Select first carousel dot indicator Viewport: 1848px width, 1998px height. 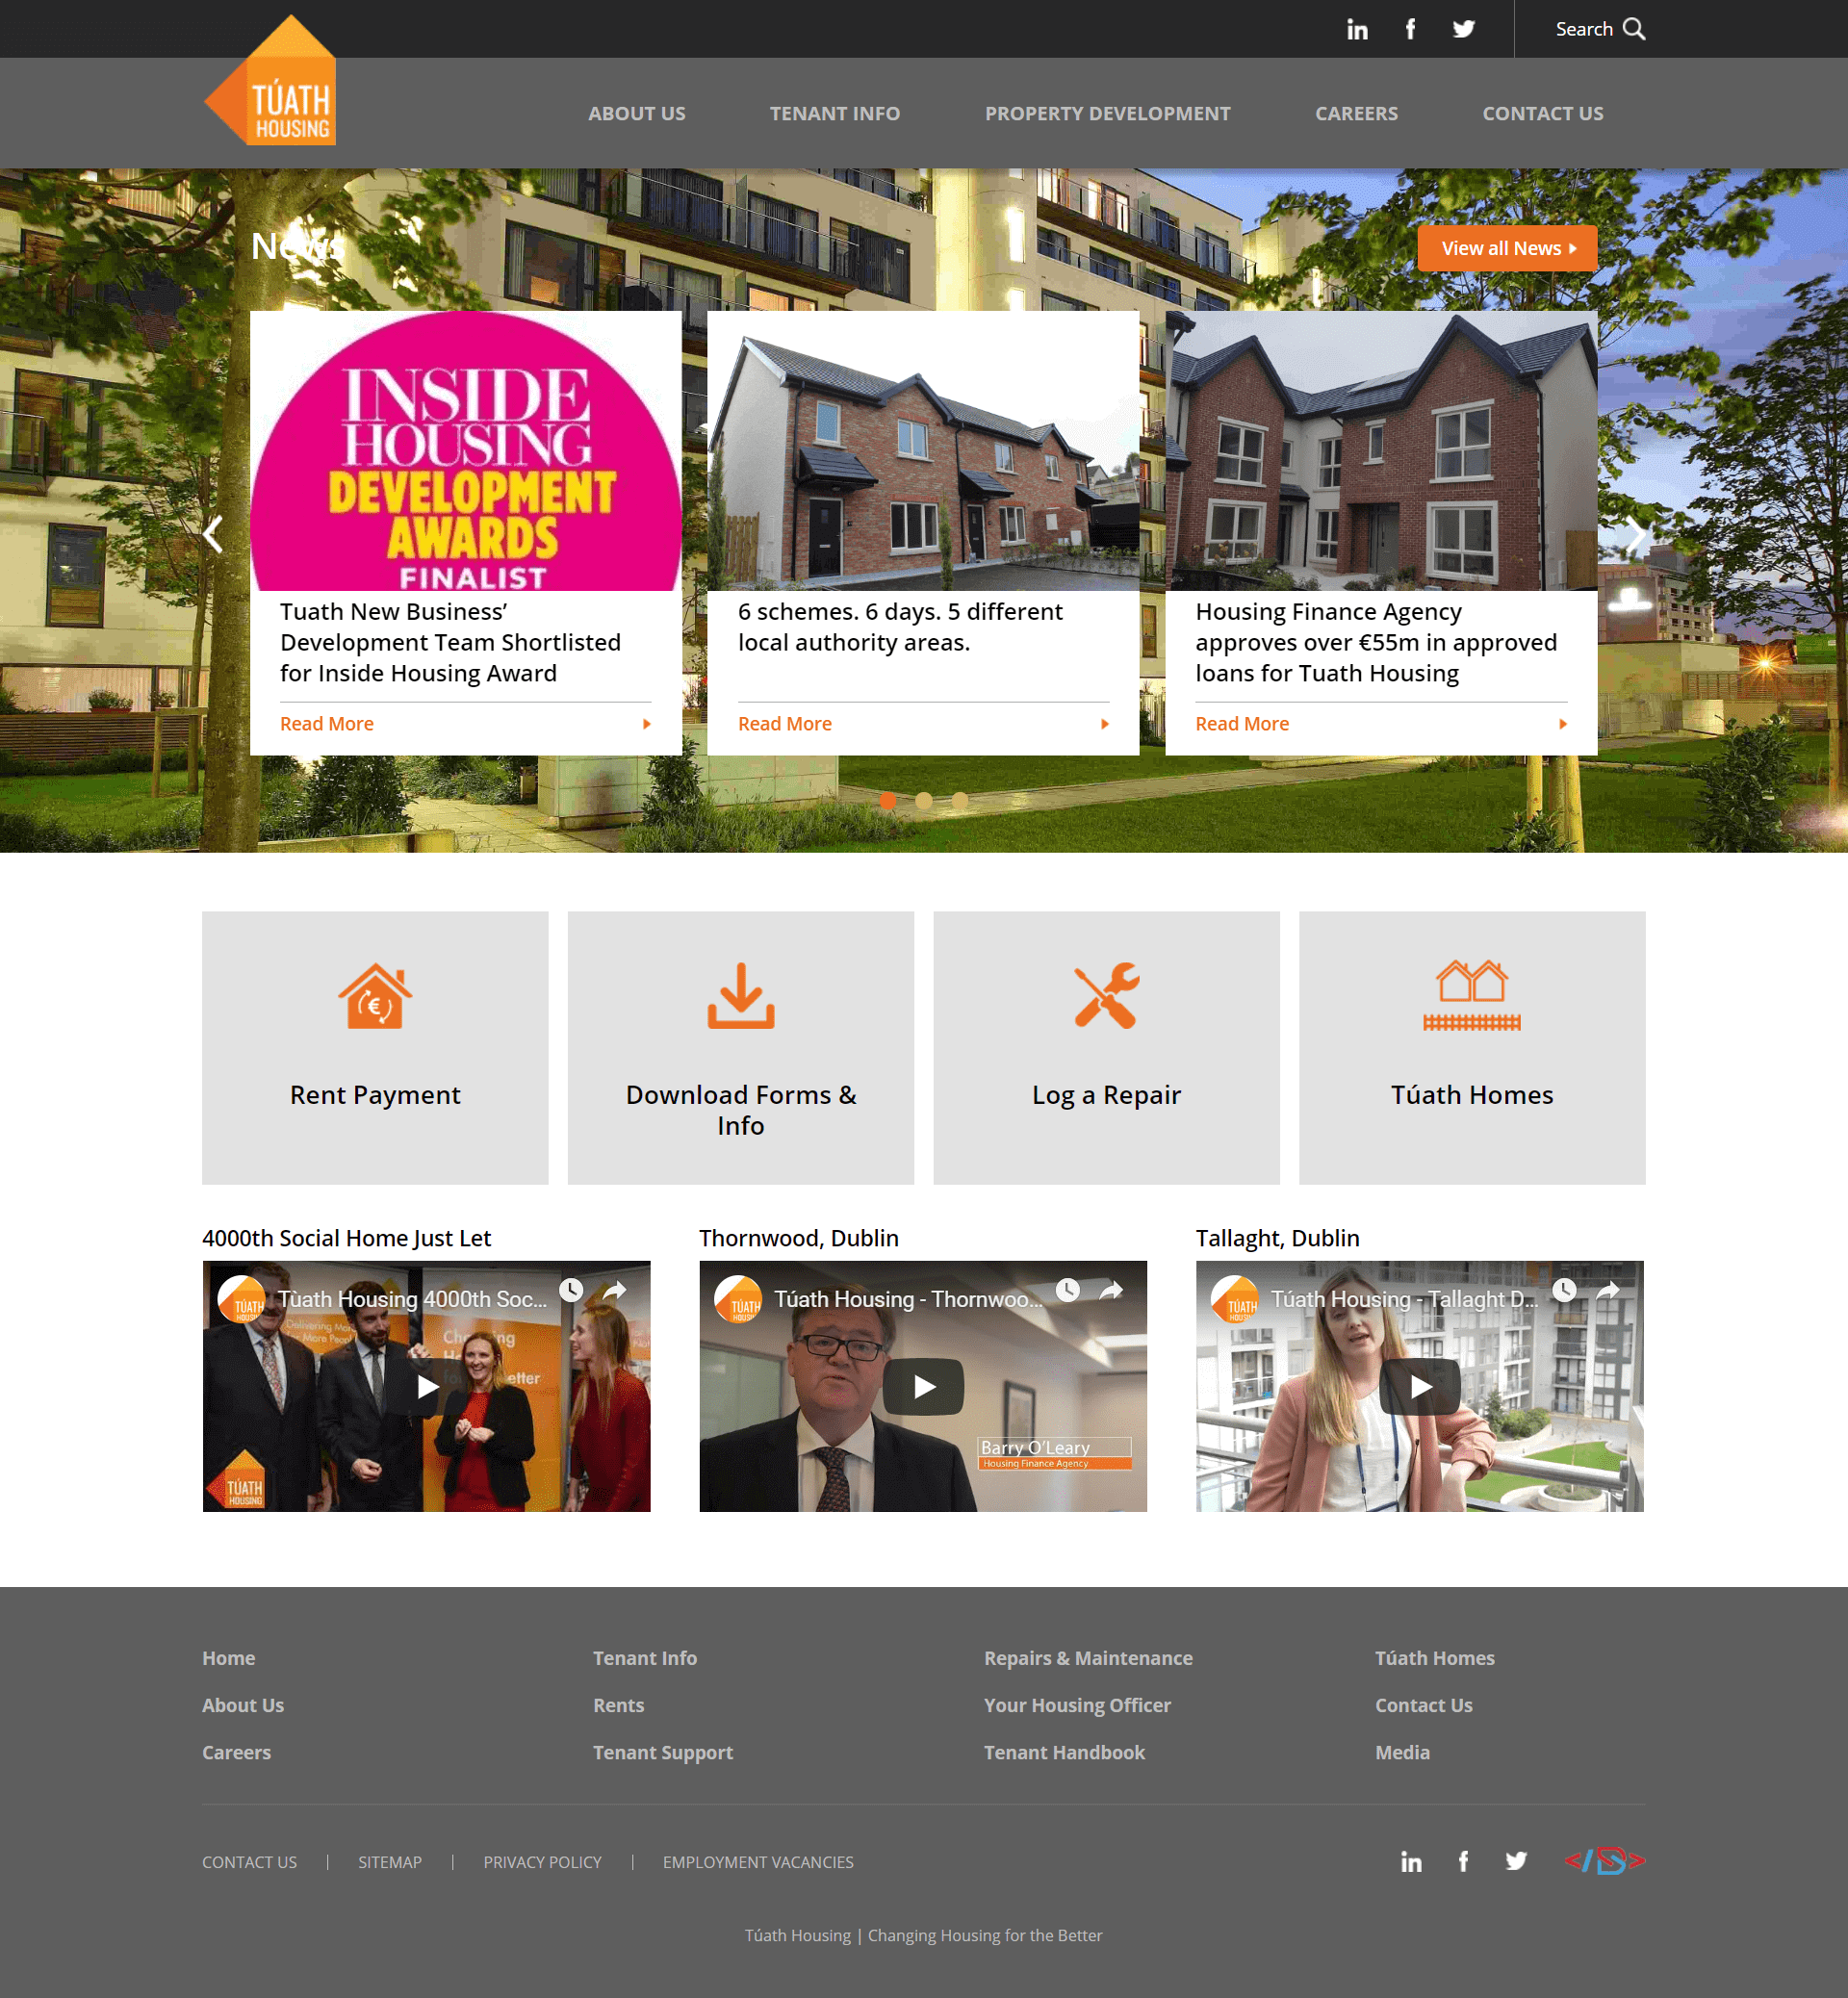tap(887, 799)
